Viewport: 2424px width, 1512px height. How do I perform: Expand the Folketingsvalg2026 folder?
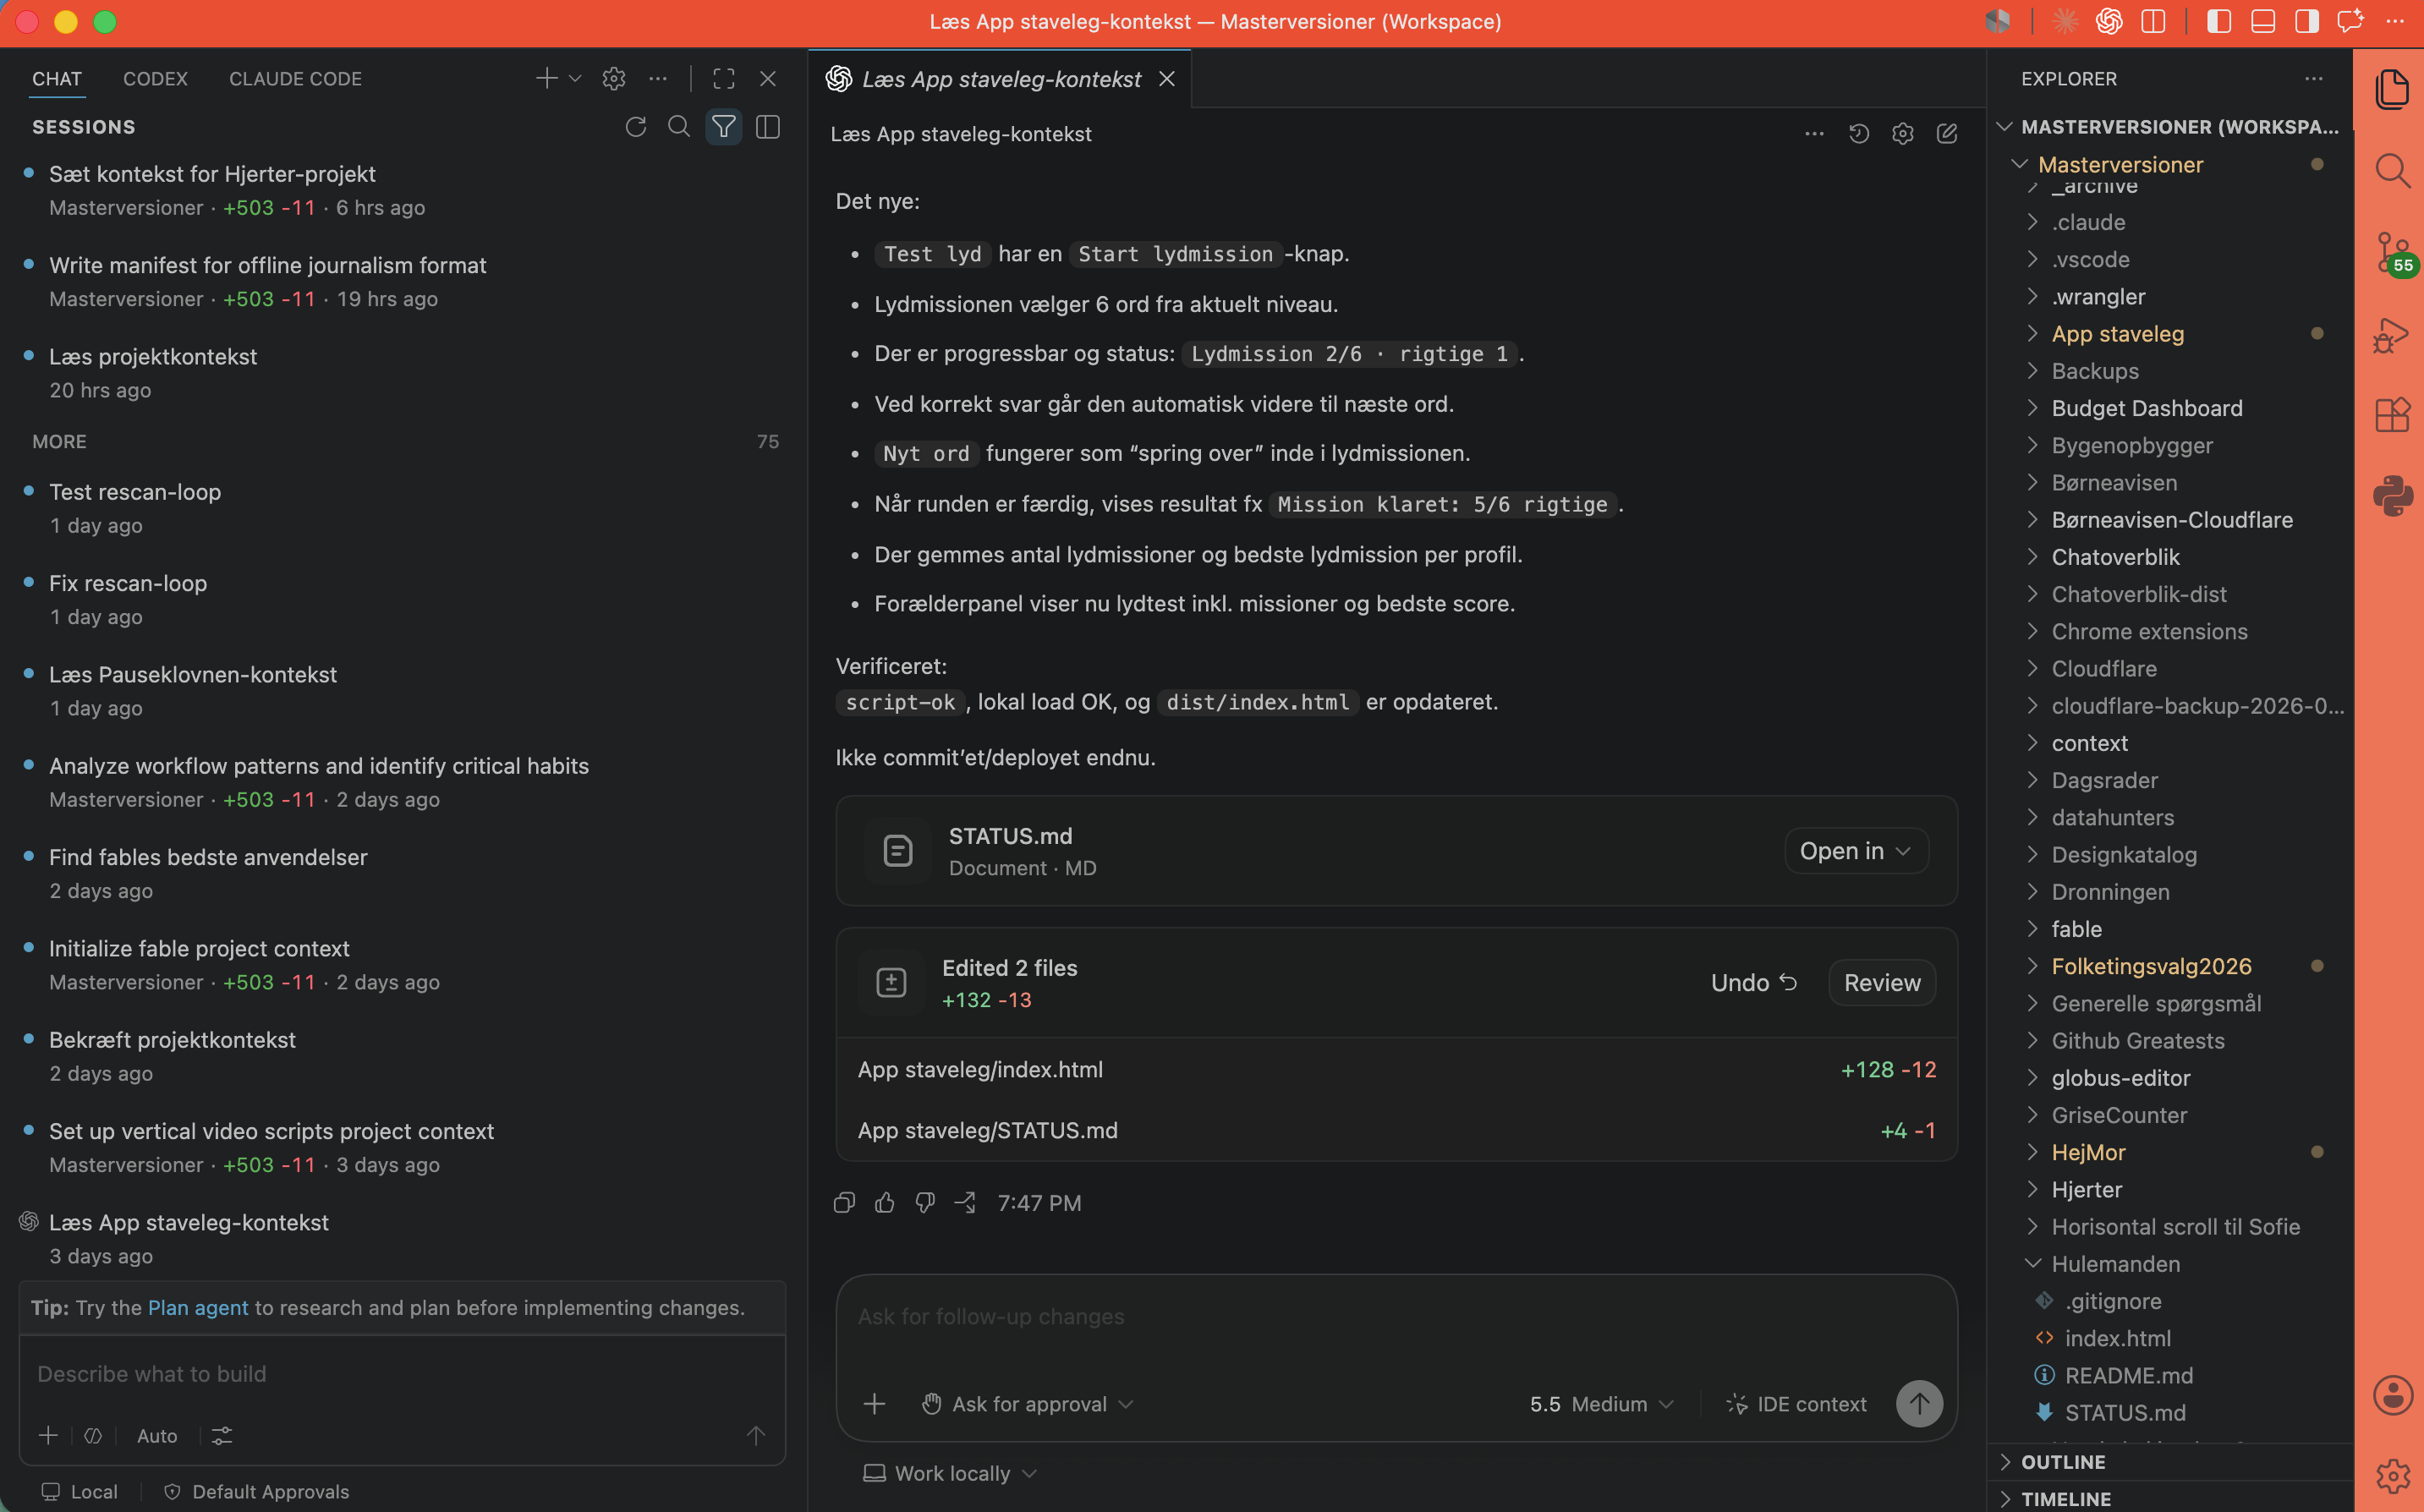(x=2150, y=966)
